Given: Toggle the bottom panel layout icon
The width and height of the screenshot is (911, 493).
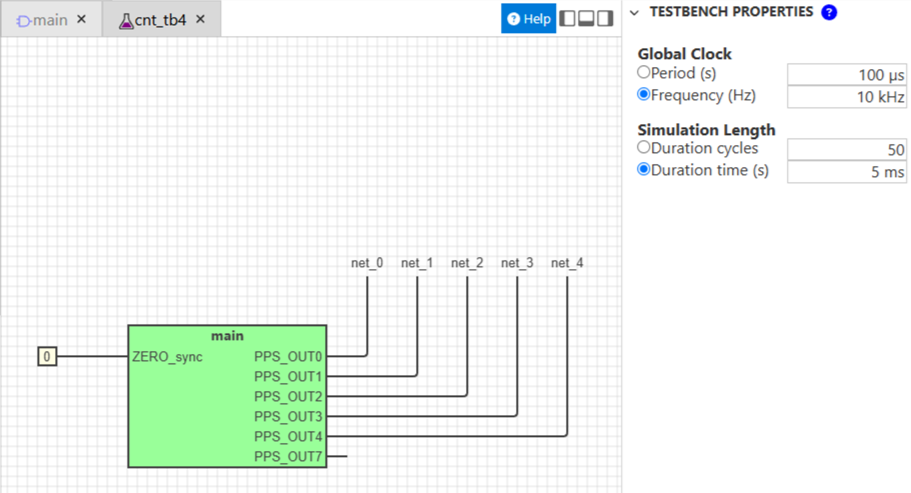Looking at the screenshot, I should 586,19.
